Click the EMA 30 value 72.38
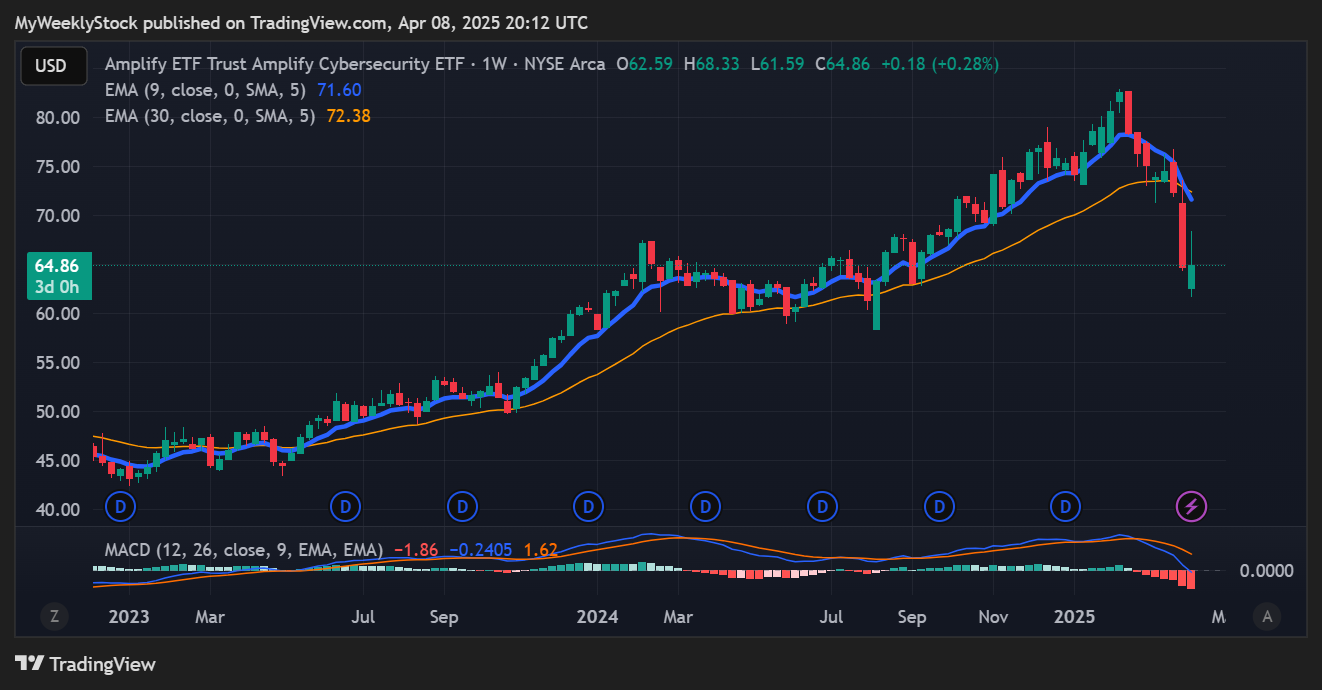Viewport: 1322px width, 690px height. (349, 116)
